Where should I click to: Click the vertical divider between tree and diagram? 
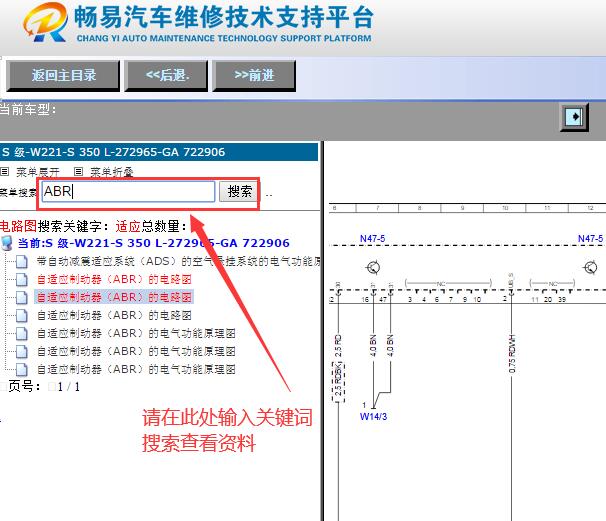[322, 331]
